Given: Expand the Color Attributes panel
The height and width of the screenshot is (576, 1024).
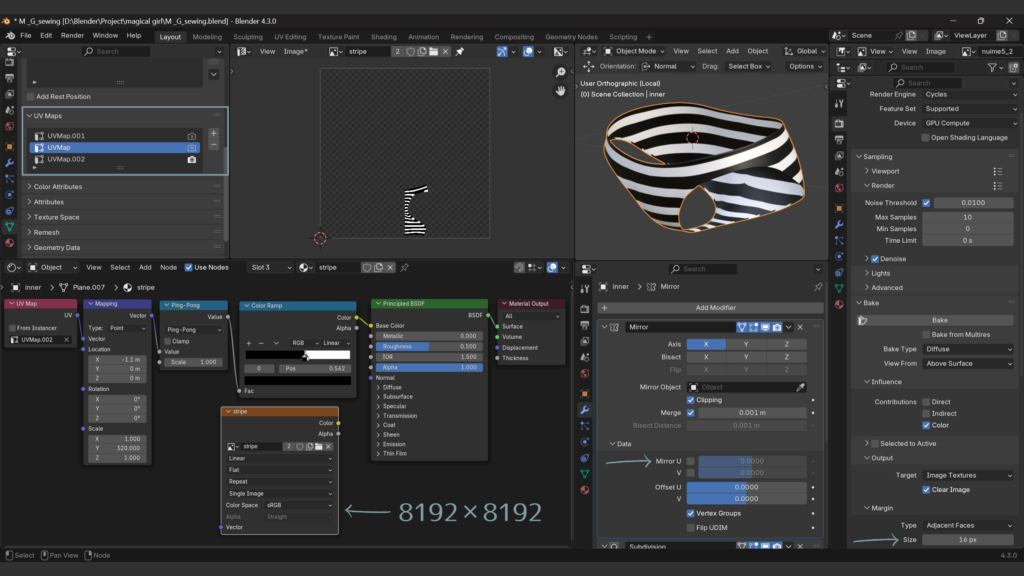Looking at the screenshot, I should [x=58, y=187].
